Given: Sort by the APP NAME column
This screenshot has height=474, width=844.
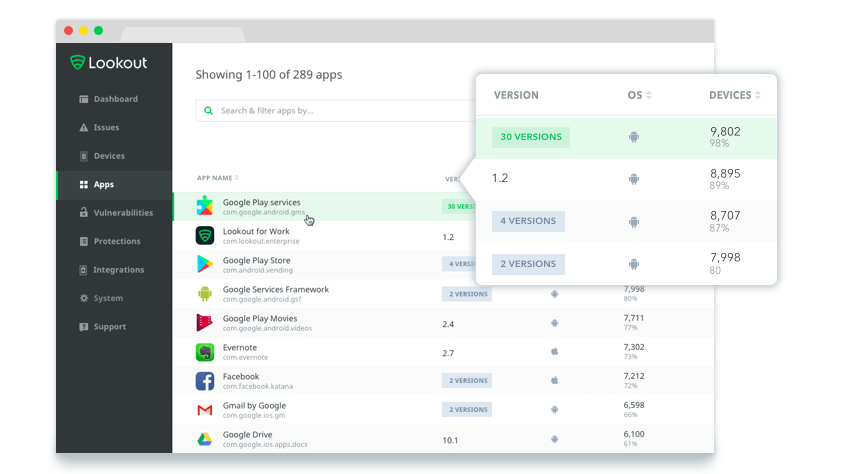Looking at the screenshot, I should click(217, 178).
